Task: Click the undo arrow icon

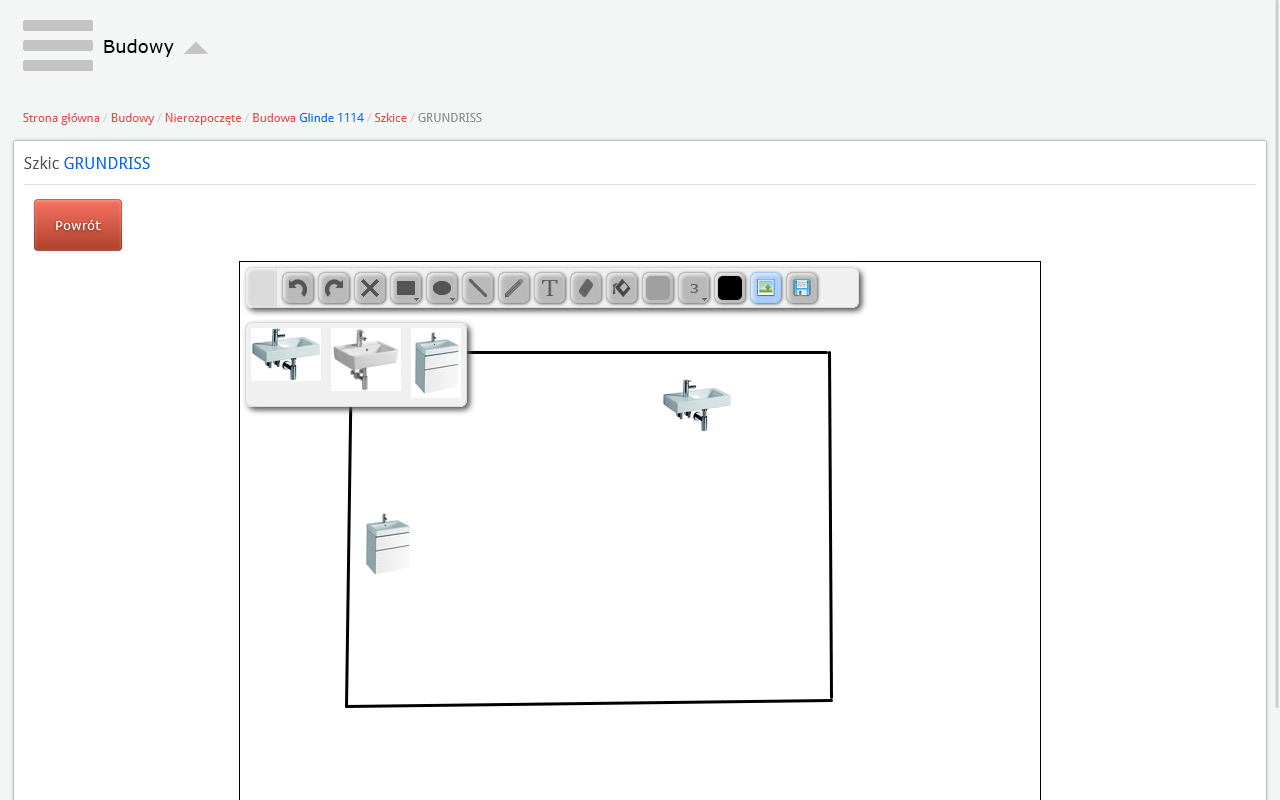Action: tap(298, 289)
